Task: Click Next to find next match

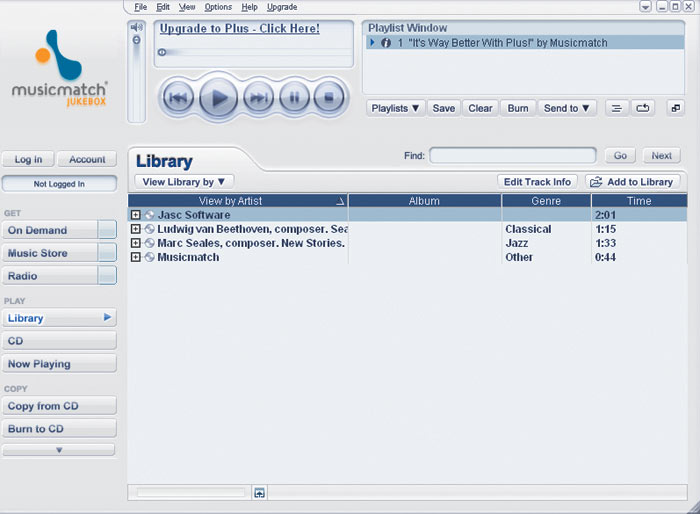Action: pos(662,155)
